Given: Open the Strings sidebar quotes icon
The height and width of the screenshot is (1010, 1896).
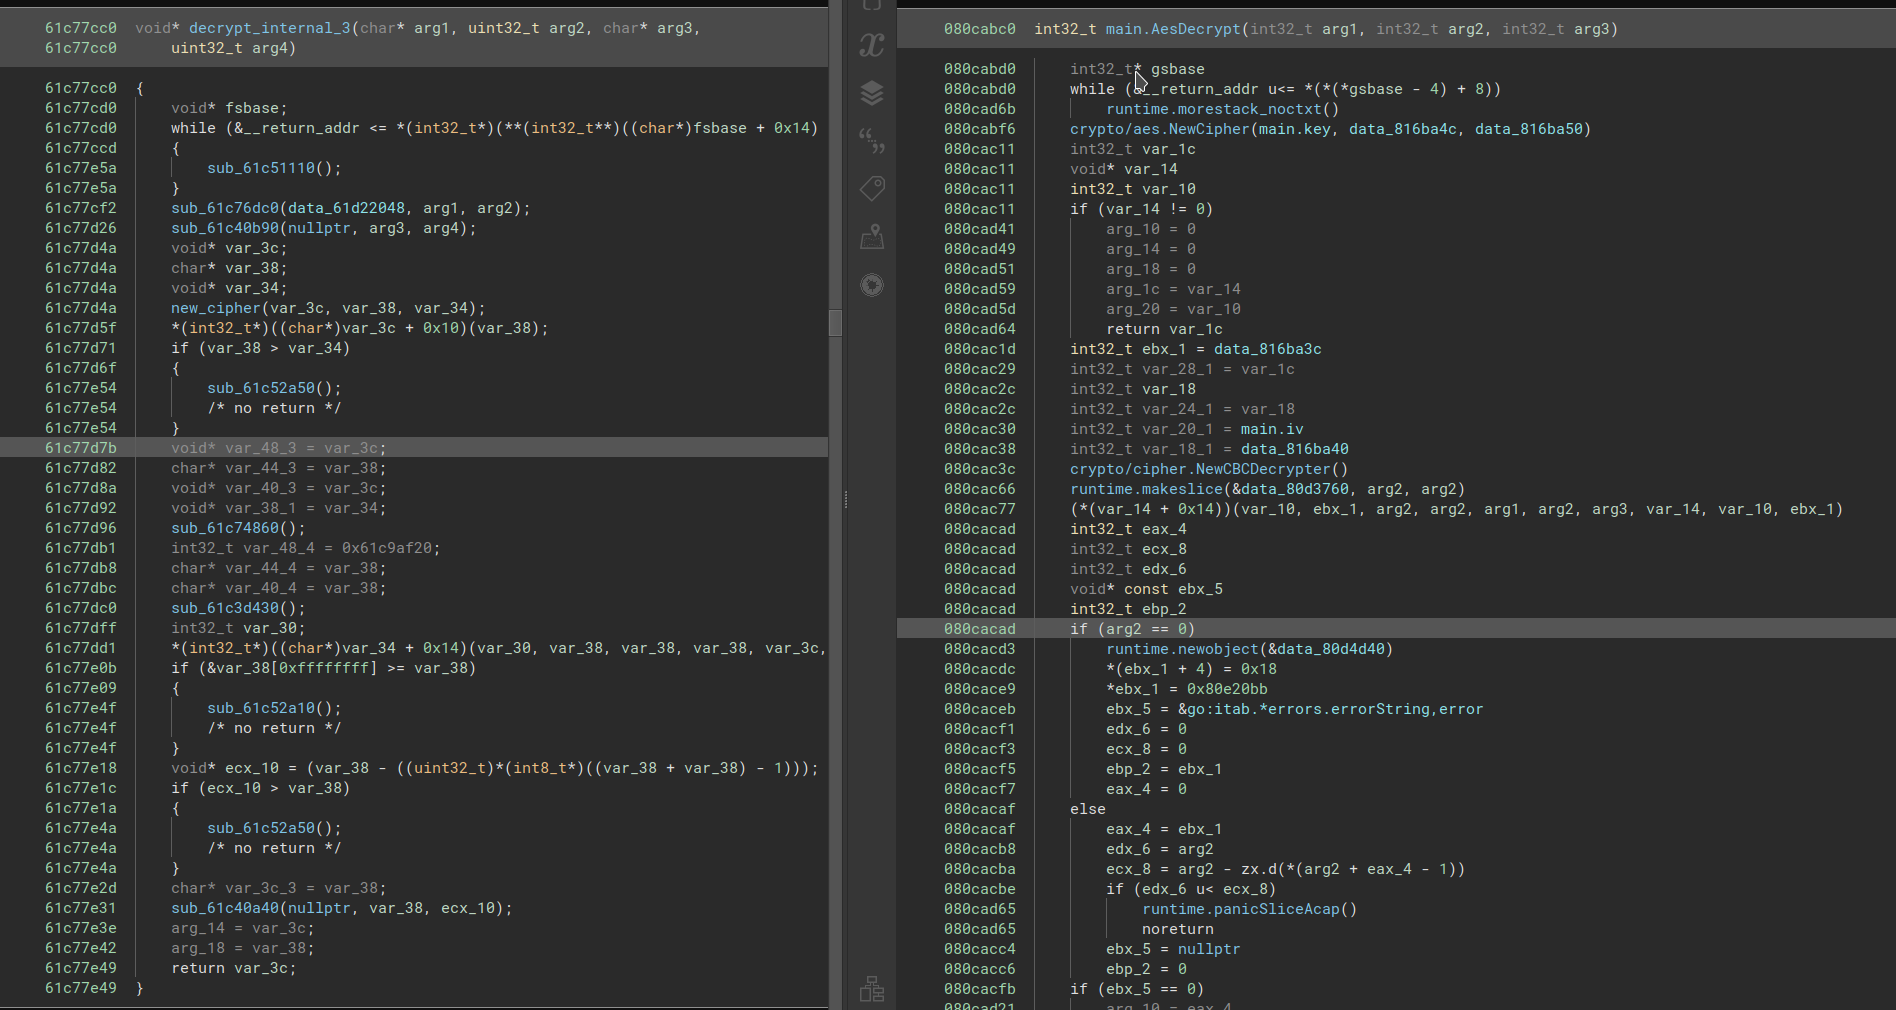Looking at the screenshot, I should click(x=872, y=141).
